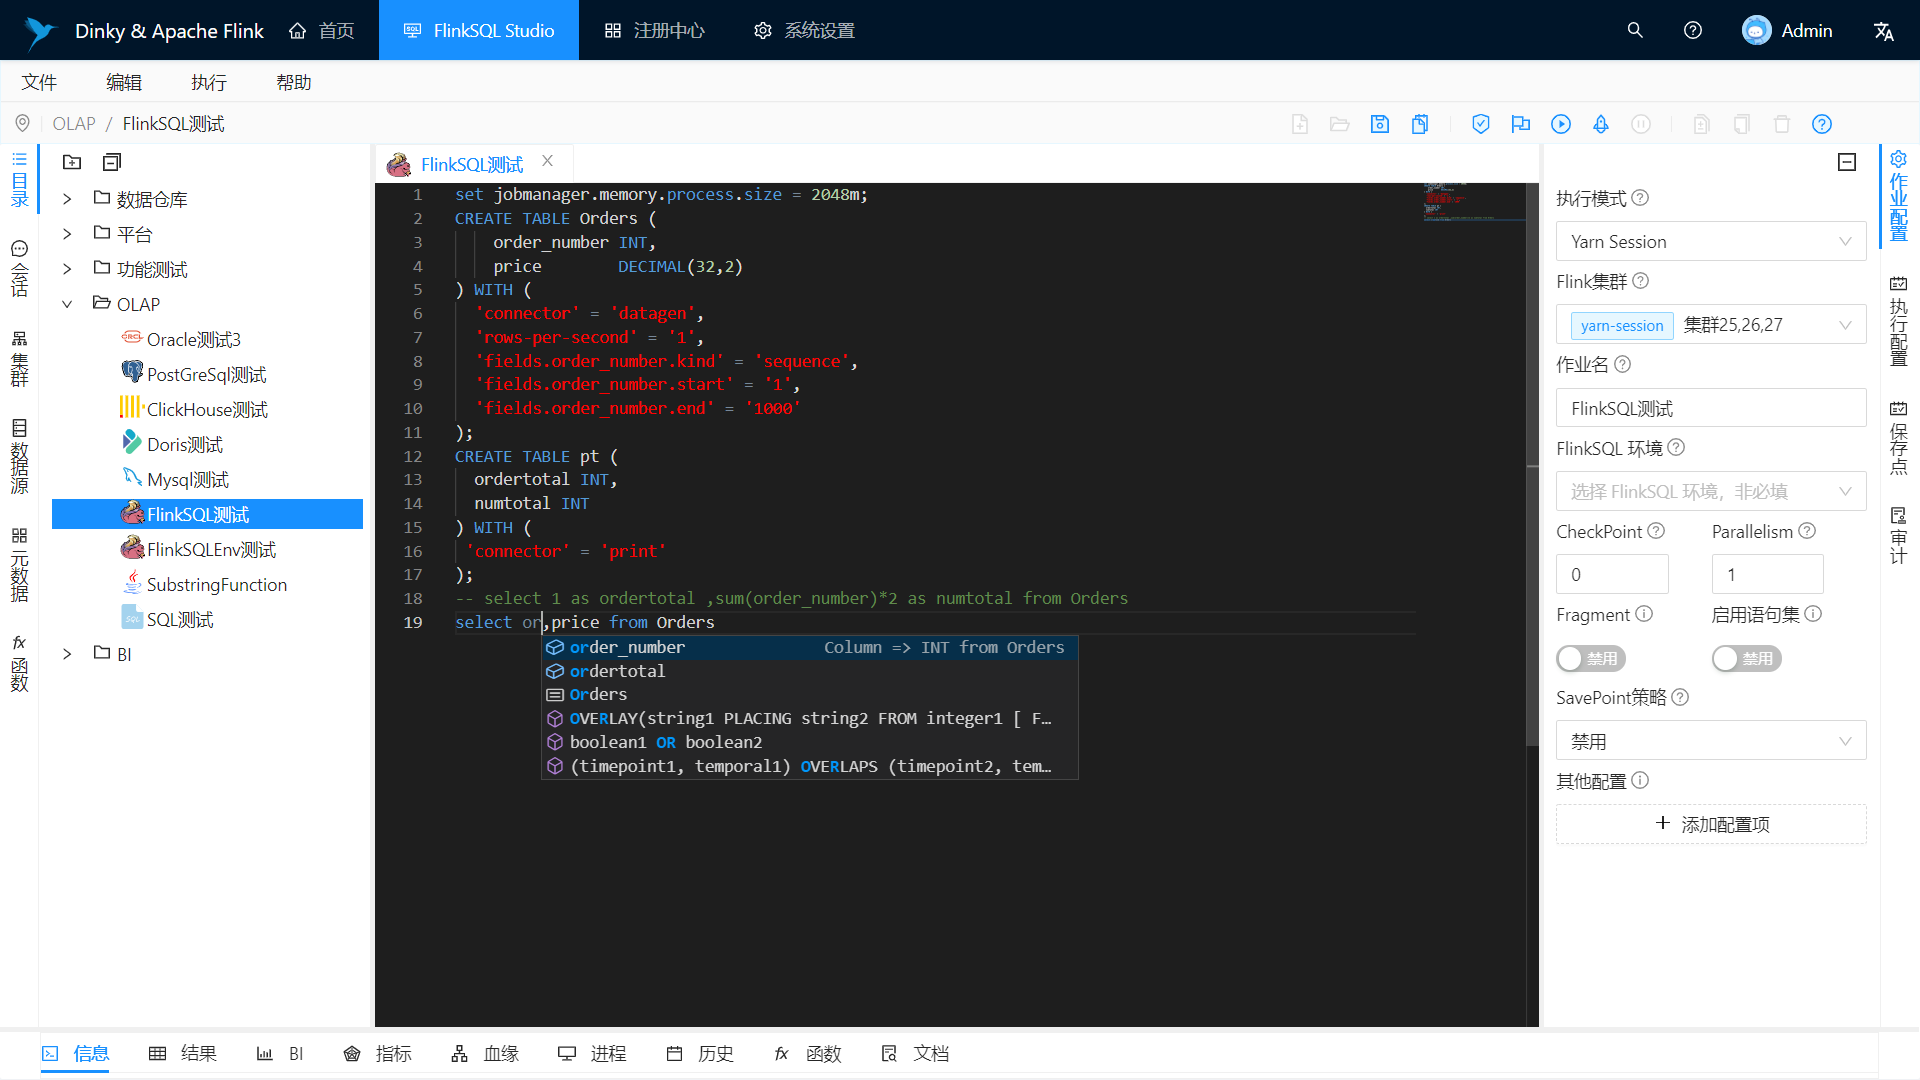
Task: Collapse the OLAP folder
Action: (x=67, y=304)
